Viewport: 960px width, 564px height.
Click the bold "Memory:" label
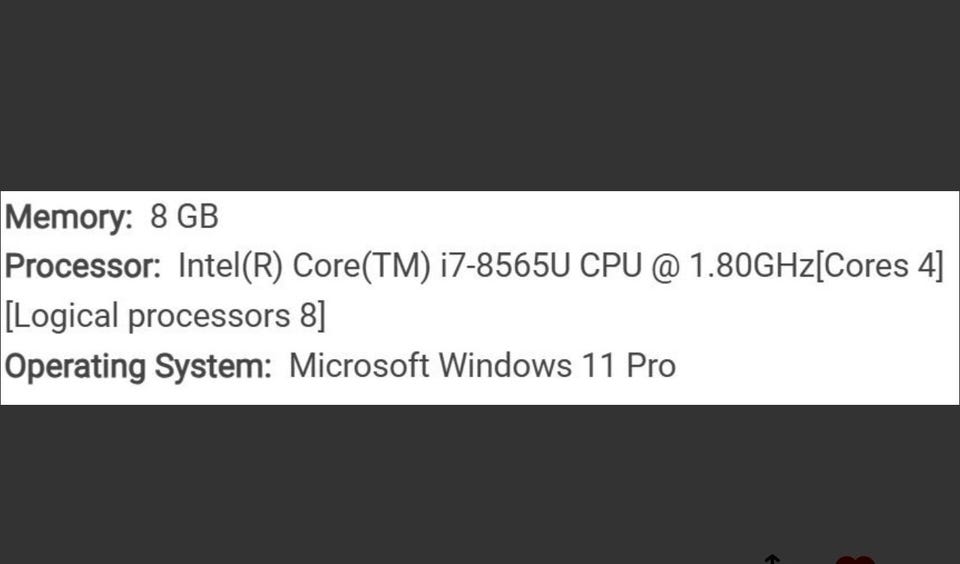[69, 217]
